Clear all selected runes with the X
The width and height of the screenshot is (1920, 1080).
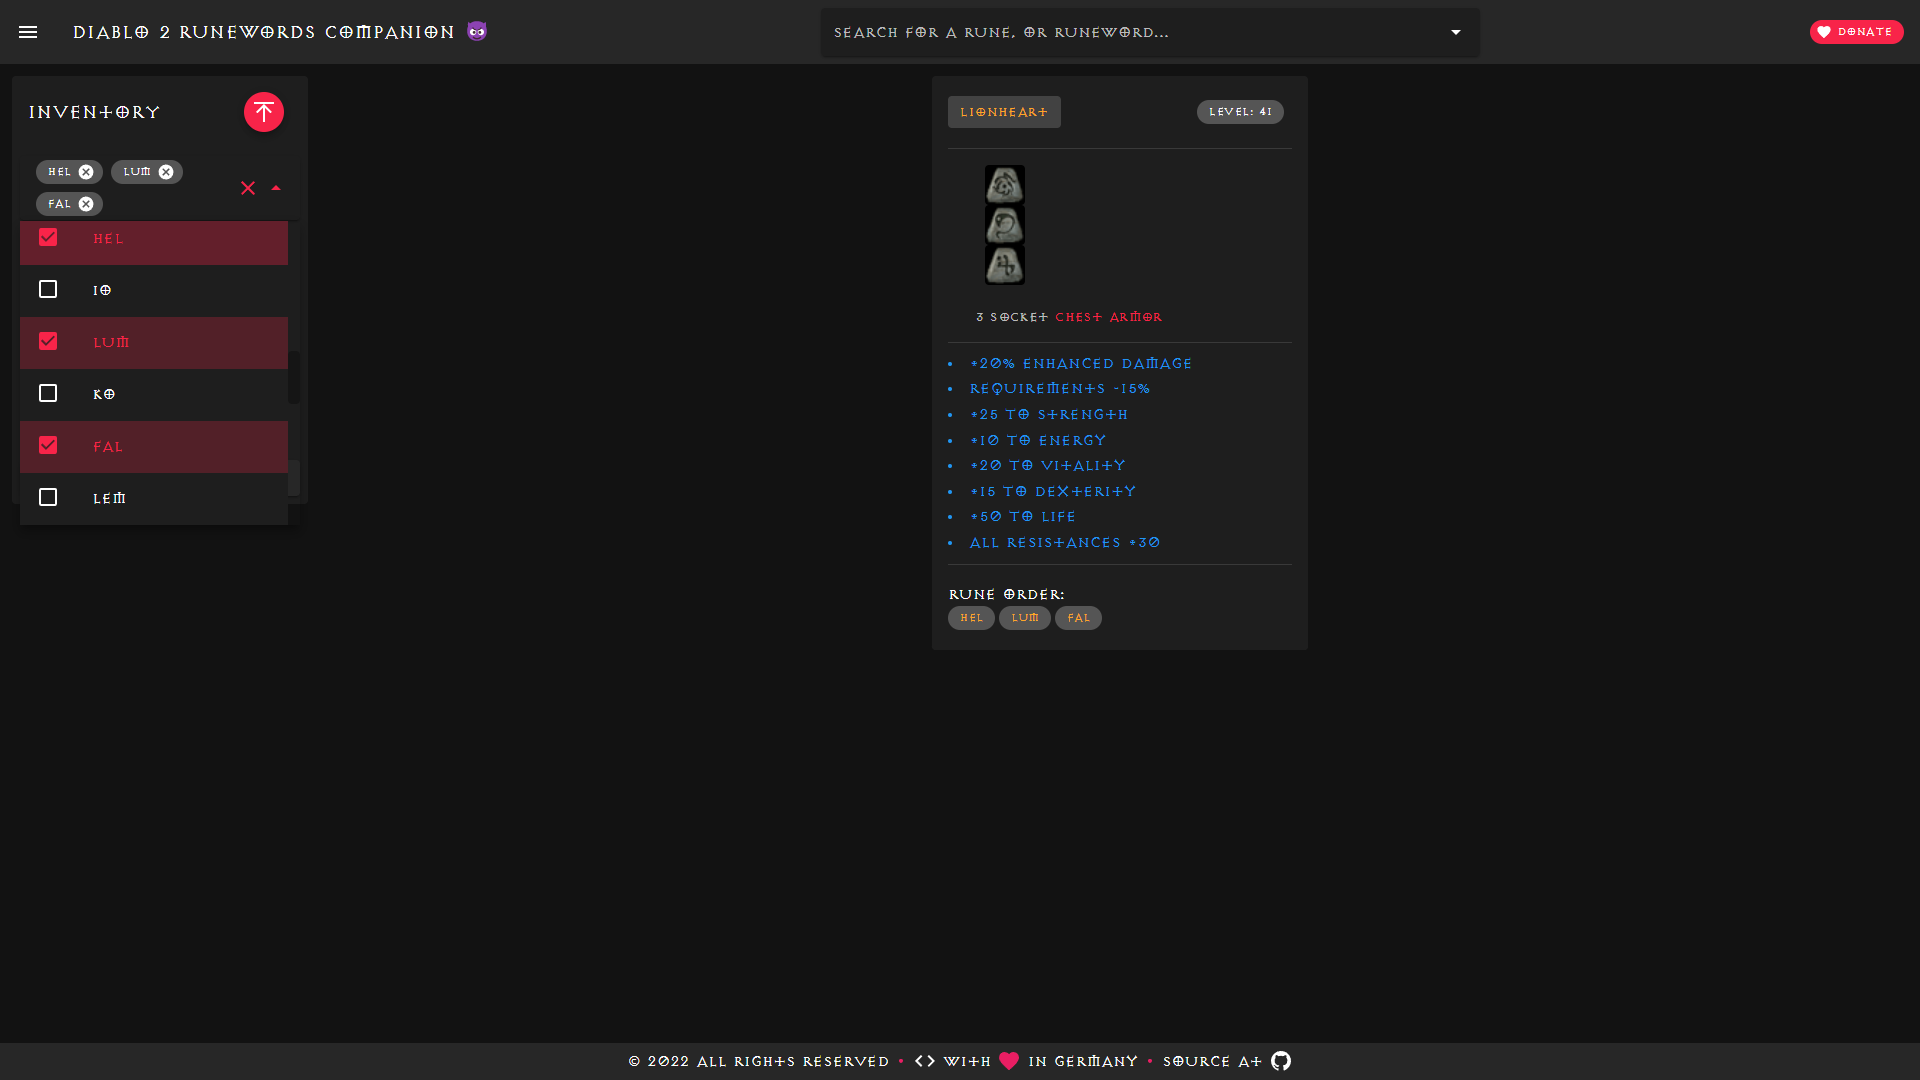point(248,188)
